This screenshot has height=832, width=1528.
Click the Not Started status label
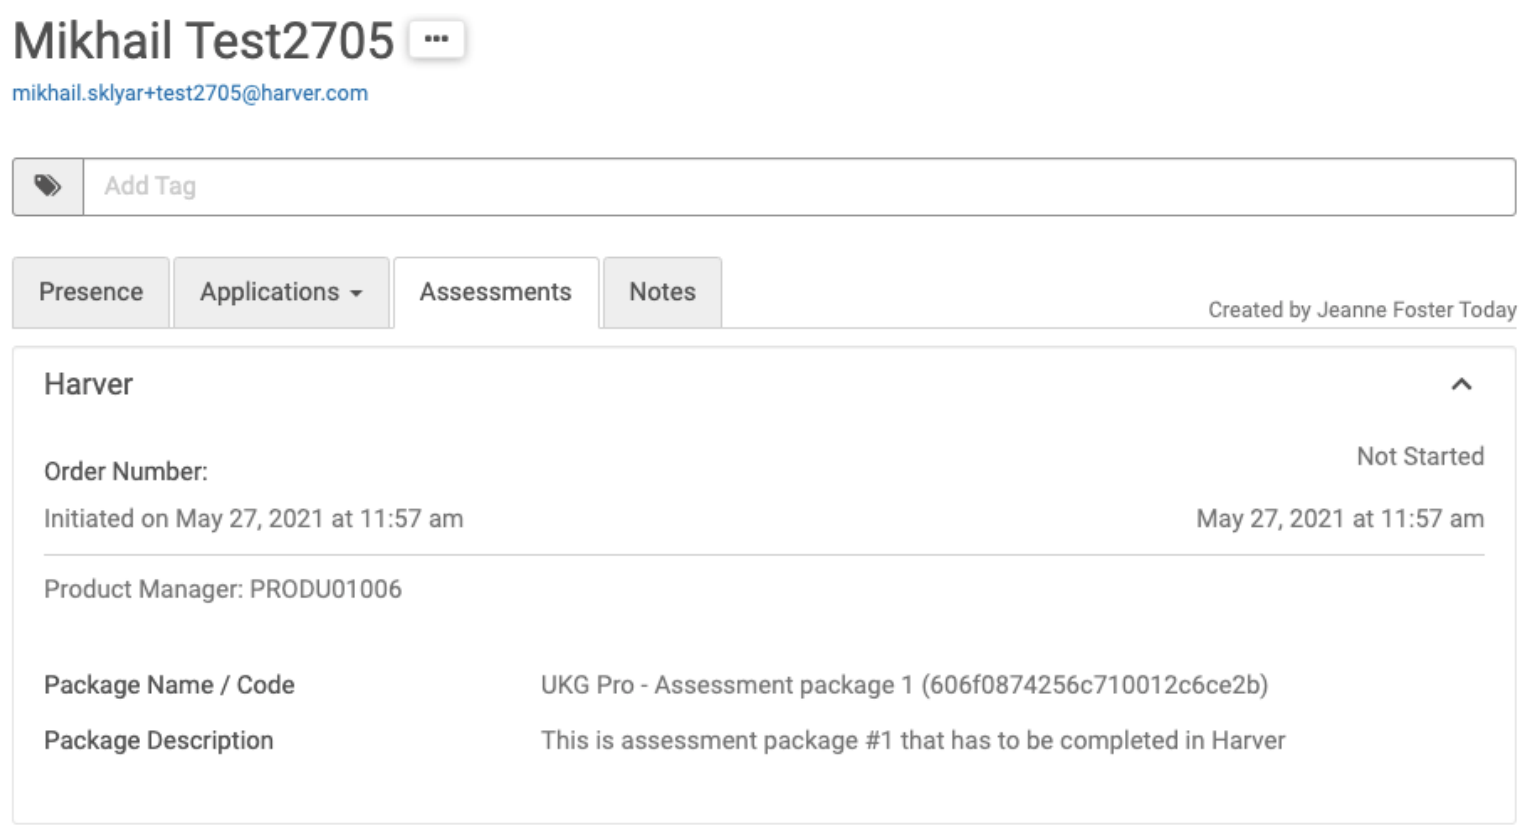[x=1420, y=456]
